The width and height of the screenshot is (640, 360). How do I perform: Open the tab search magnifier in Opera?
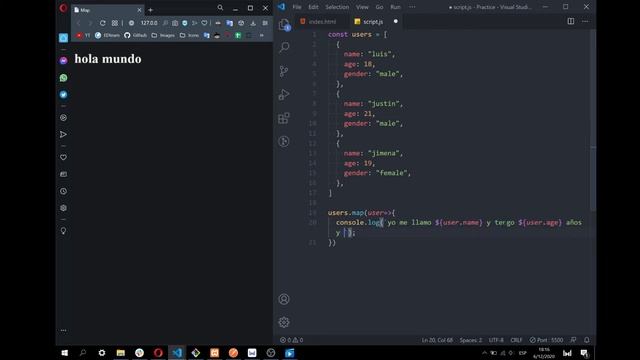(x=220, y=8)
